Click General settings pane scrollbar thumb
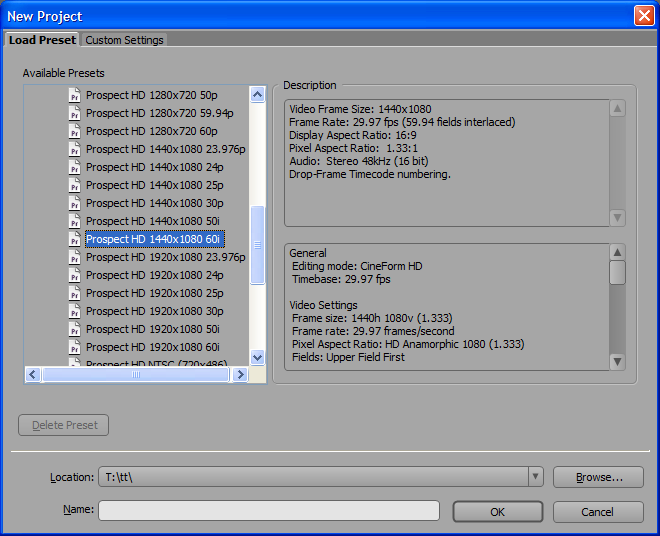 tap(617, 272)
